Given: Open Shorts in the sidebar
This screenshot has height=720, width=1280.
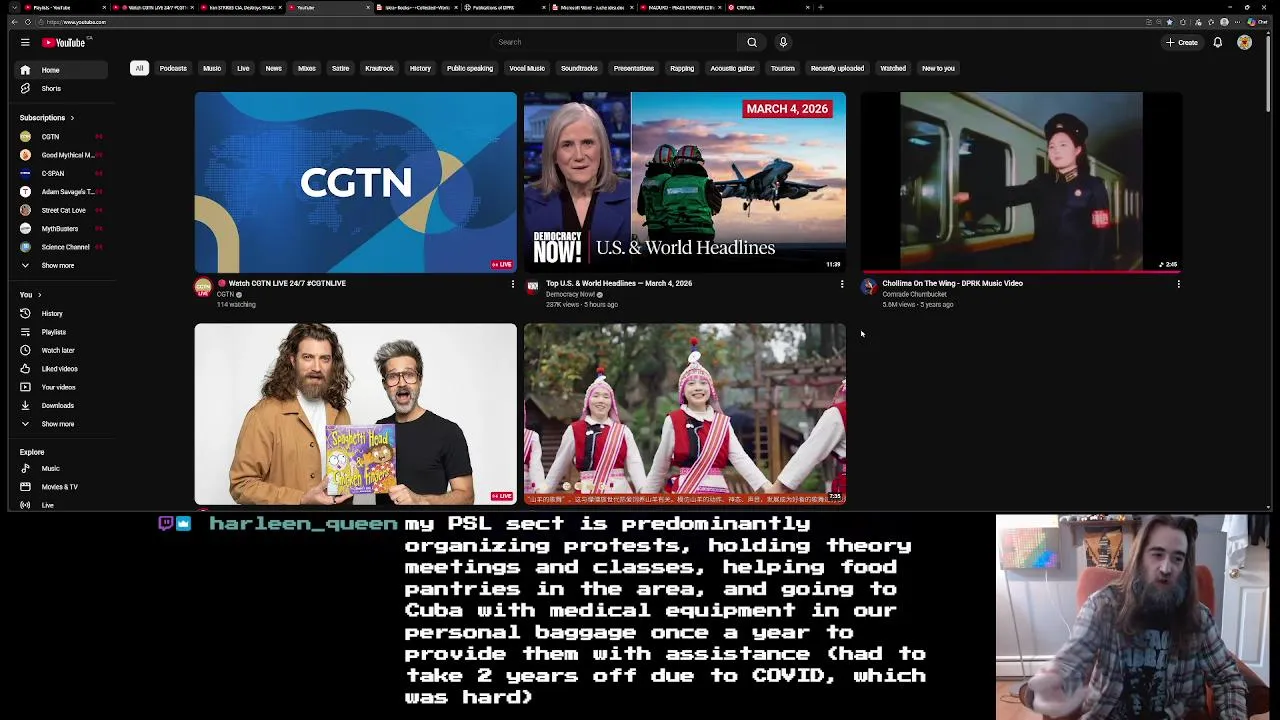Looking at the screenshot, I should click(x=61, y=88).
